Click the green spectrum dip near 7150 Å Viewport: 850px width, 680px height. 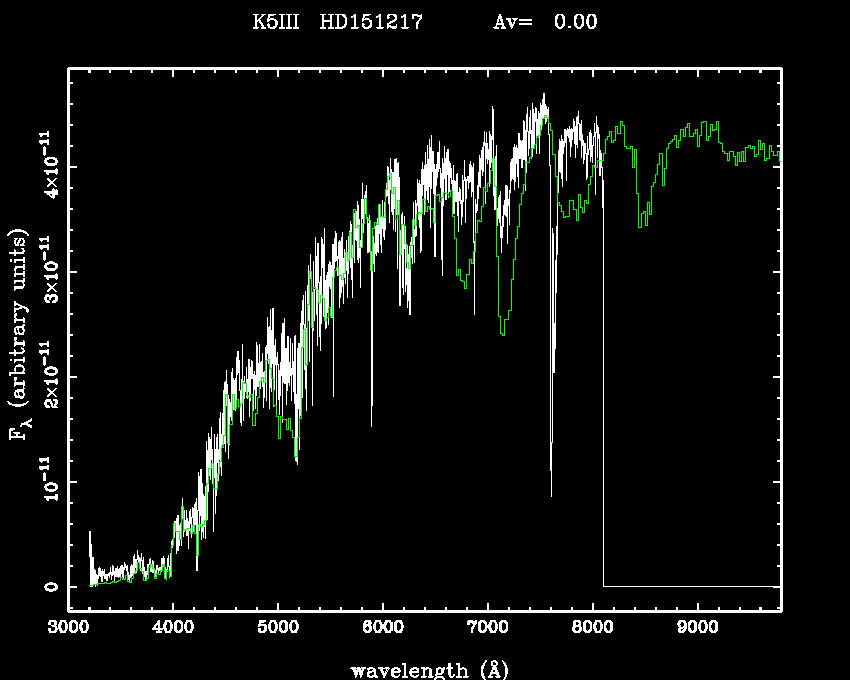pyautogui.click(x=503, y=332)
